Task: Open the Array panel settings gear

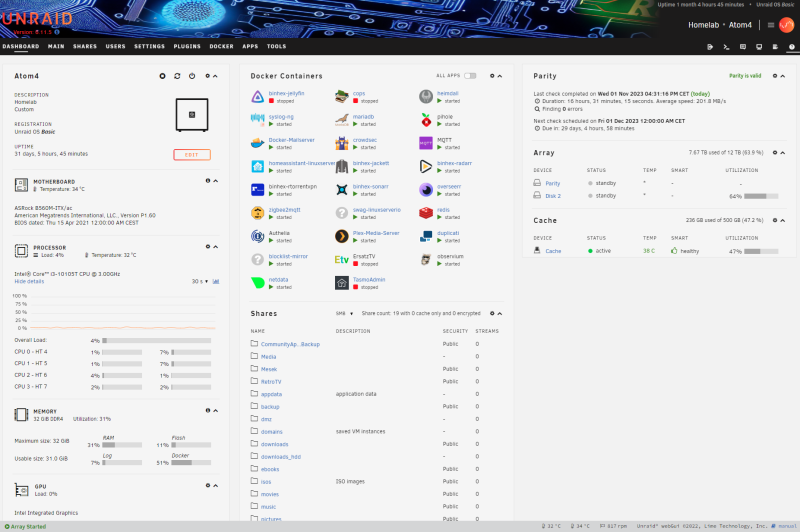Action: (775, 153)
